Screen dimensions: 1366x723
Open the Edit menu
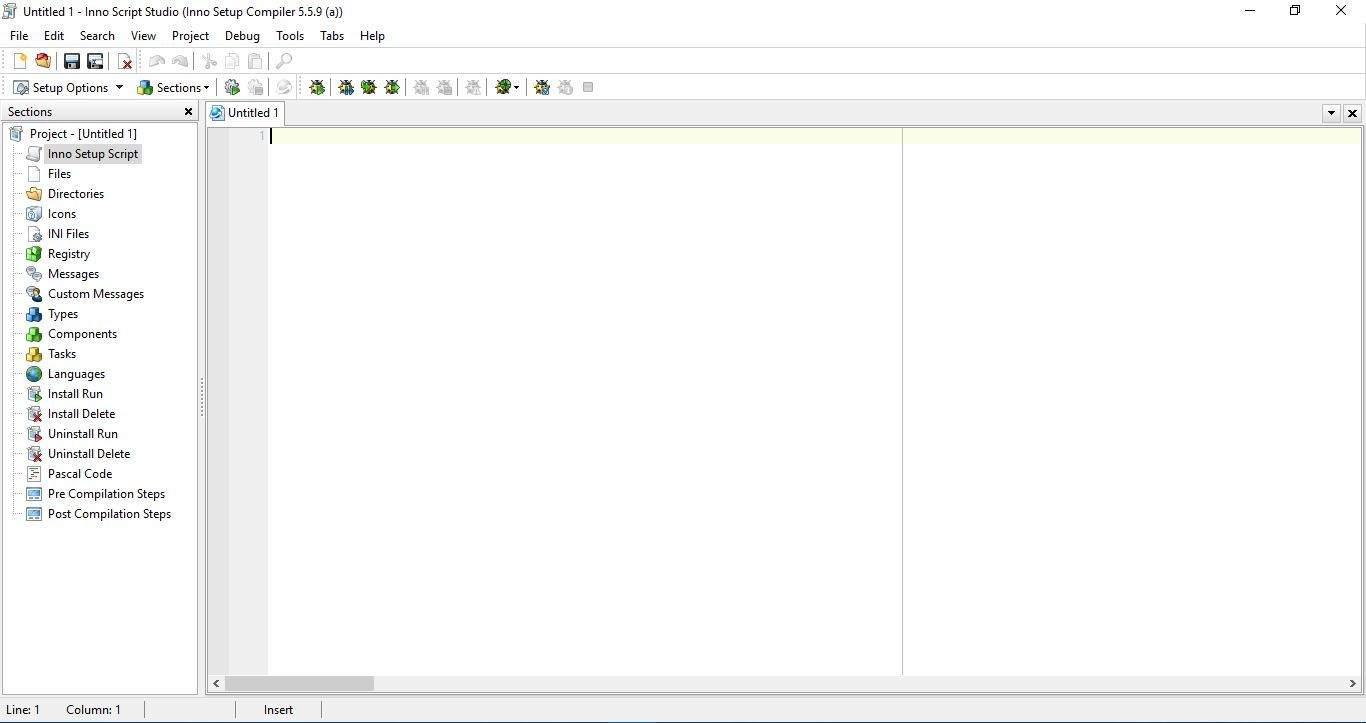(x=54, y=35)
